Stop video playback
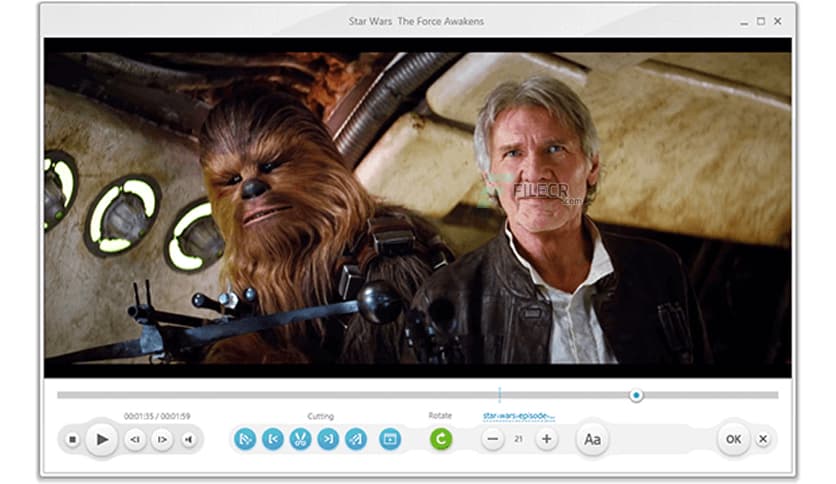The image size is (836, 484). tap(73, 439)
